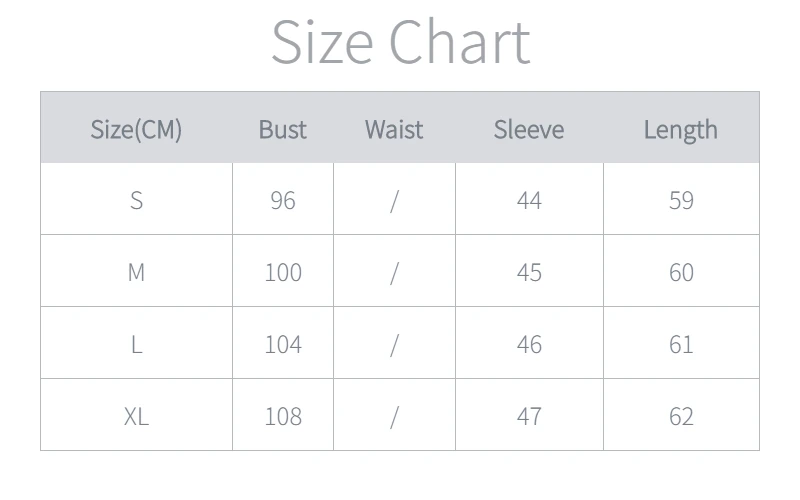Screen dimensions: 800x500
Task: Select bust value 108 cell
Action: point(283,416)
